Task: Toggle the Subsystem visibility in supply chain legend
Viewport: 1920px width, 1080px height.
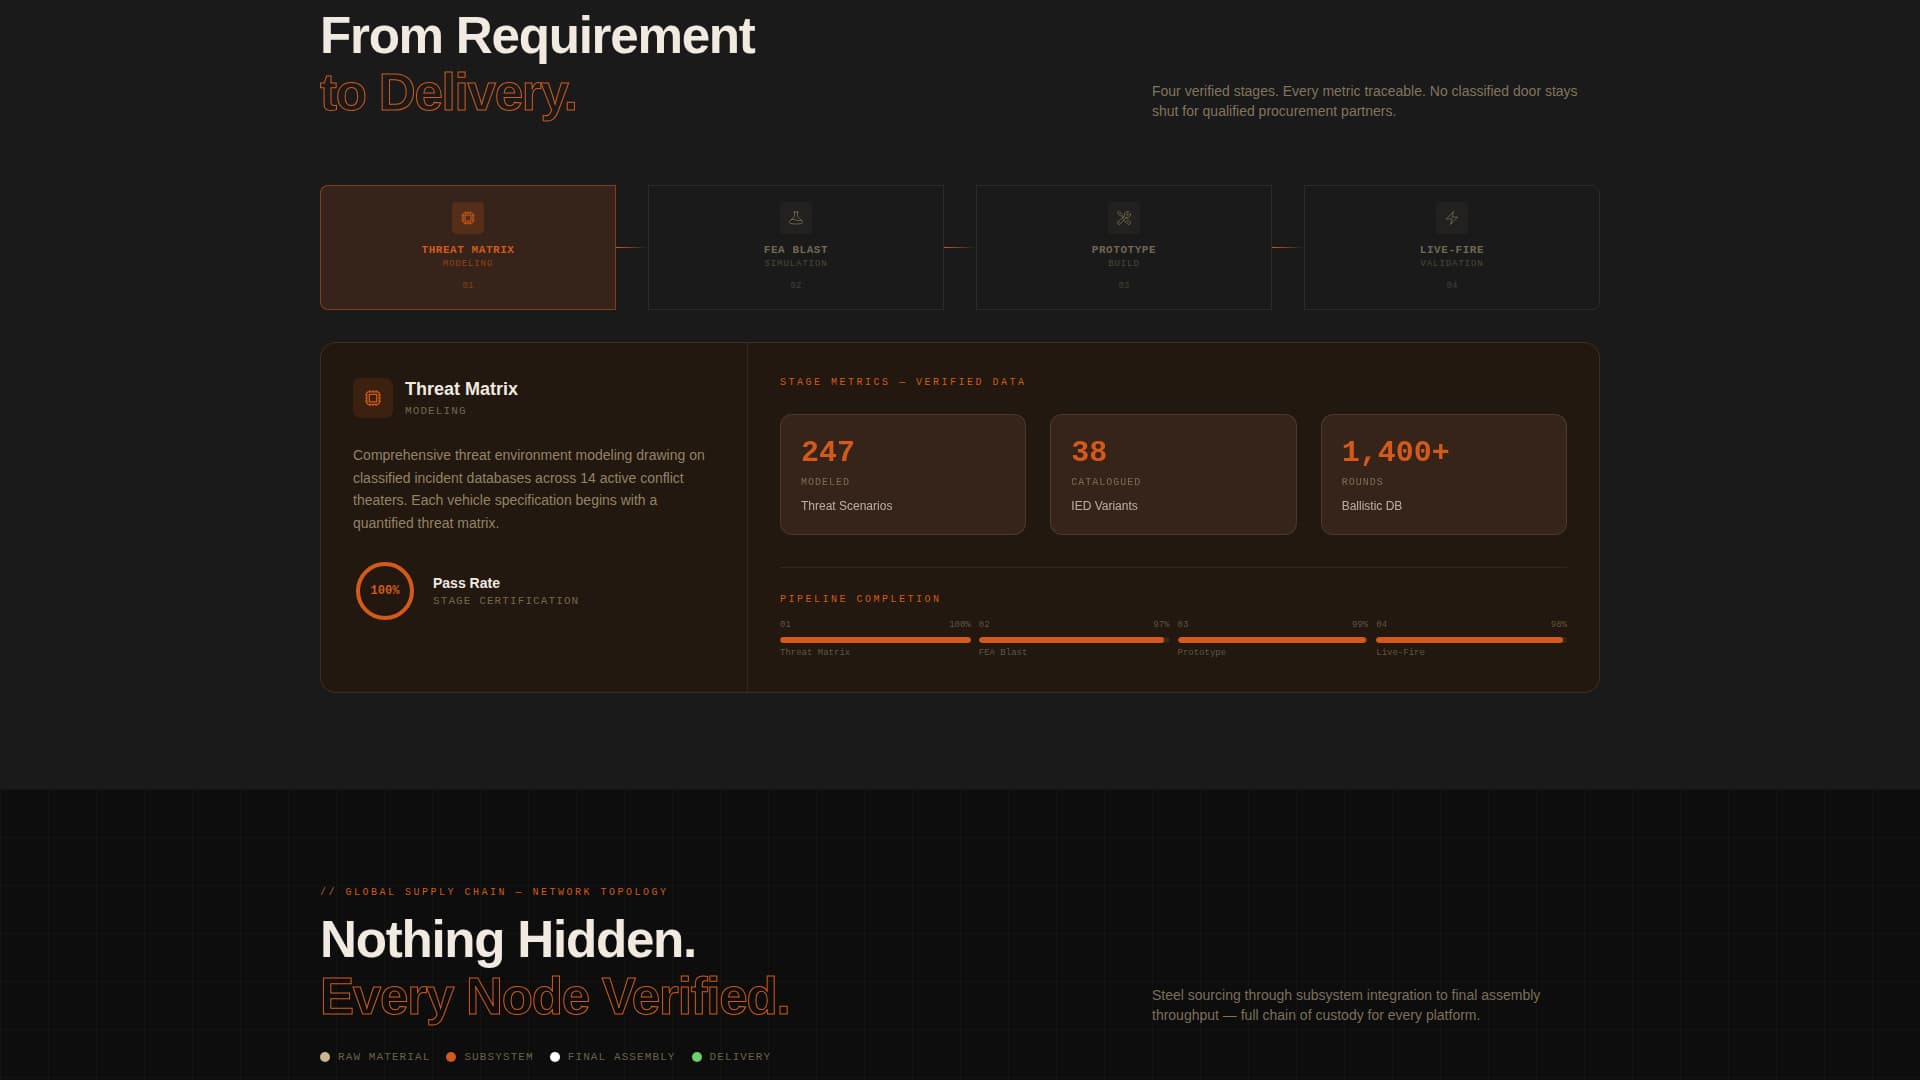Action: click(451, 1056)
